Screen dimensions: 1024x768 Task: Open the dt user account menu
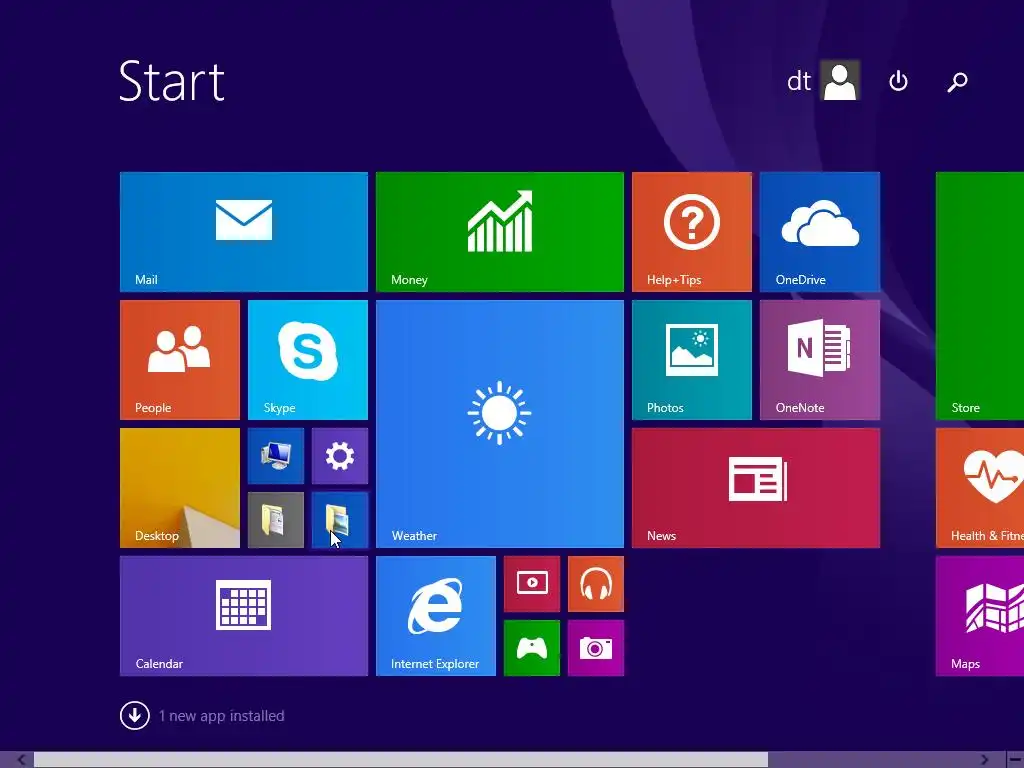pyautogui.click(x=823, y=81)
